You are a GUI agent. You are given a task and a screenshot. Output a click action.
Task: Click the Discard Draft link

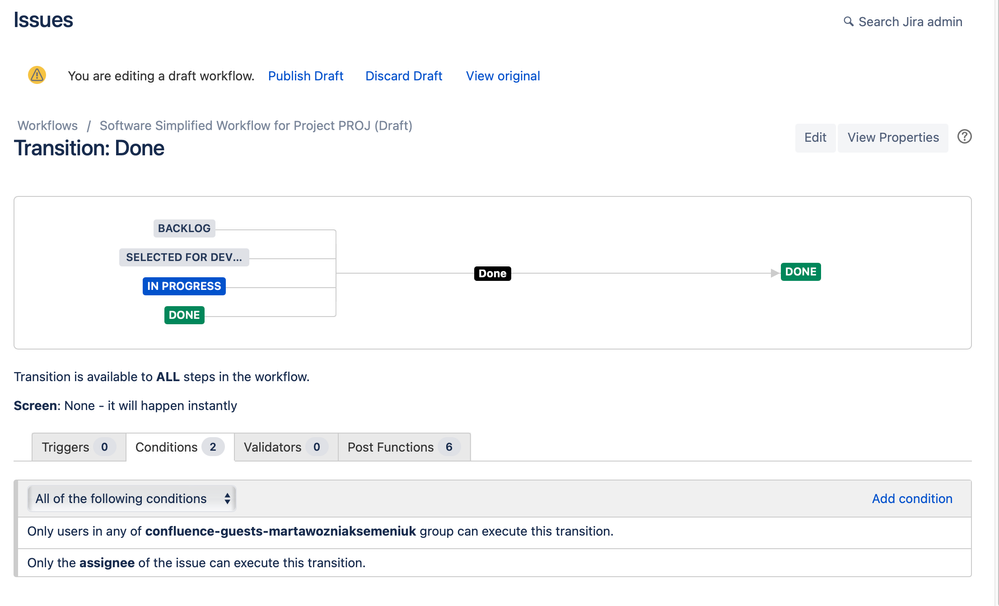coord(403,76)
